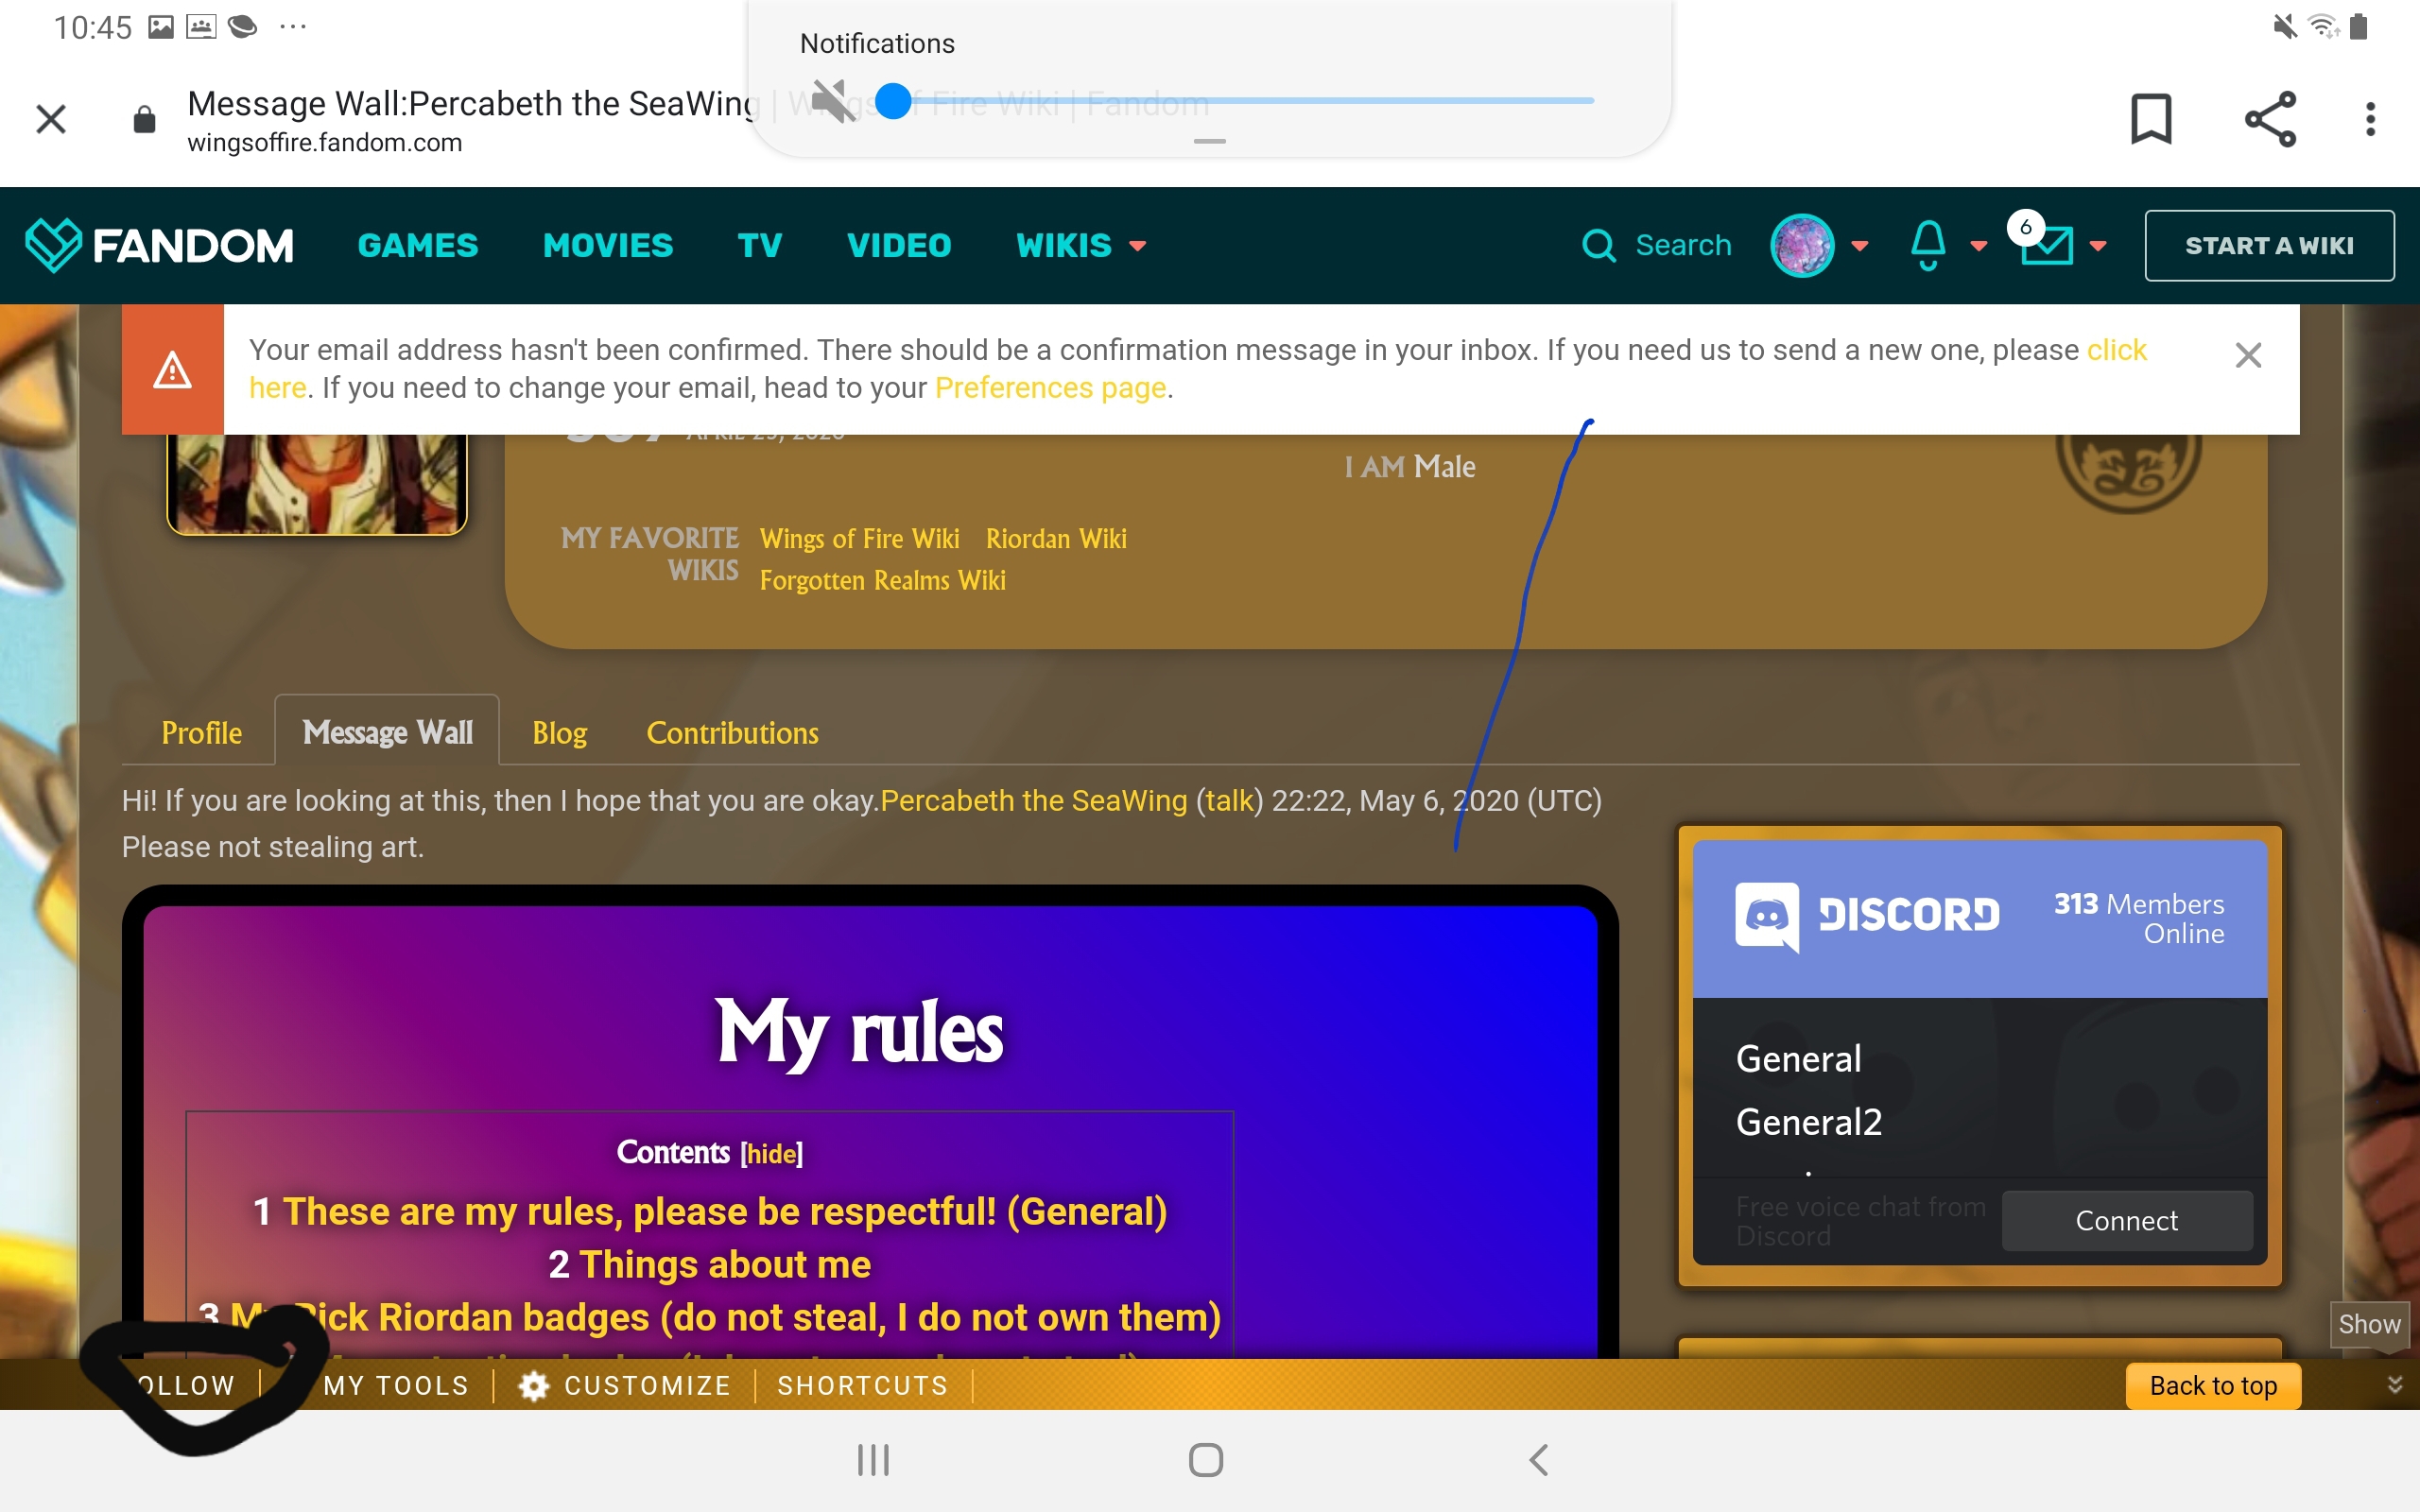Click the search magnifier icon
The image size is (2420, 1512).
[x=1598, y=245]
